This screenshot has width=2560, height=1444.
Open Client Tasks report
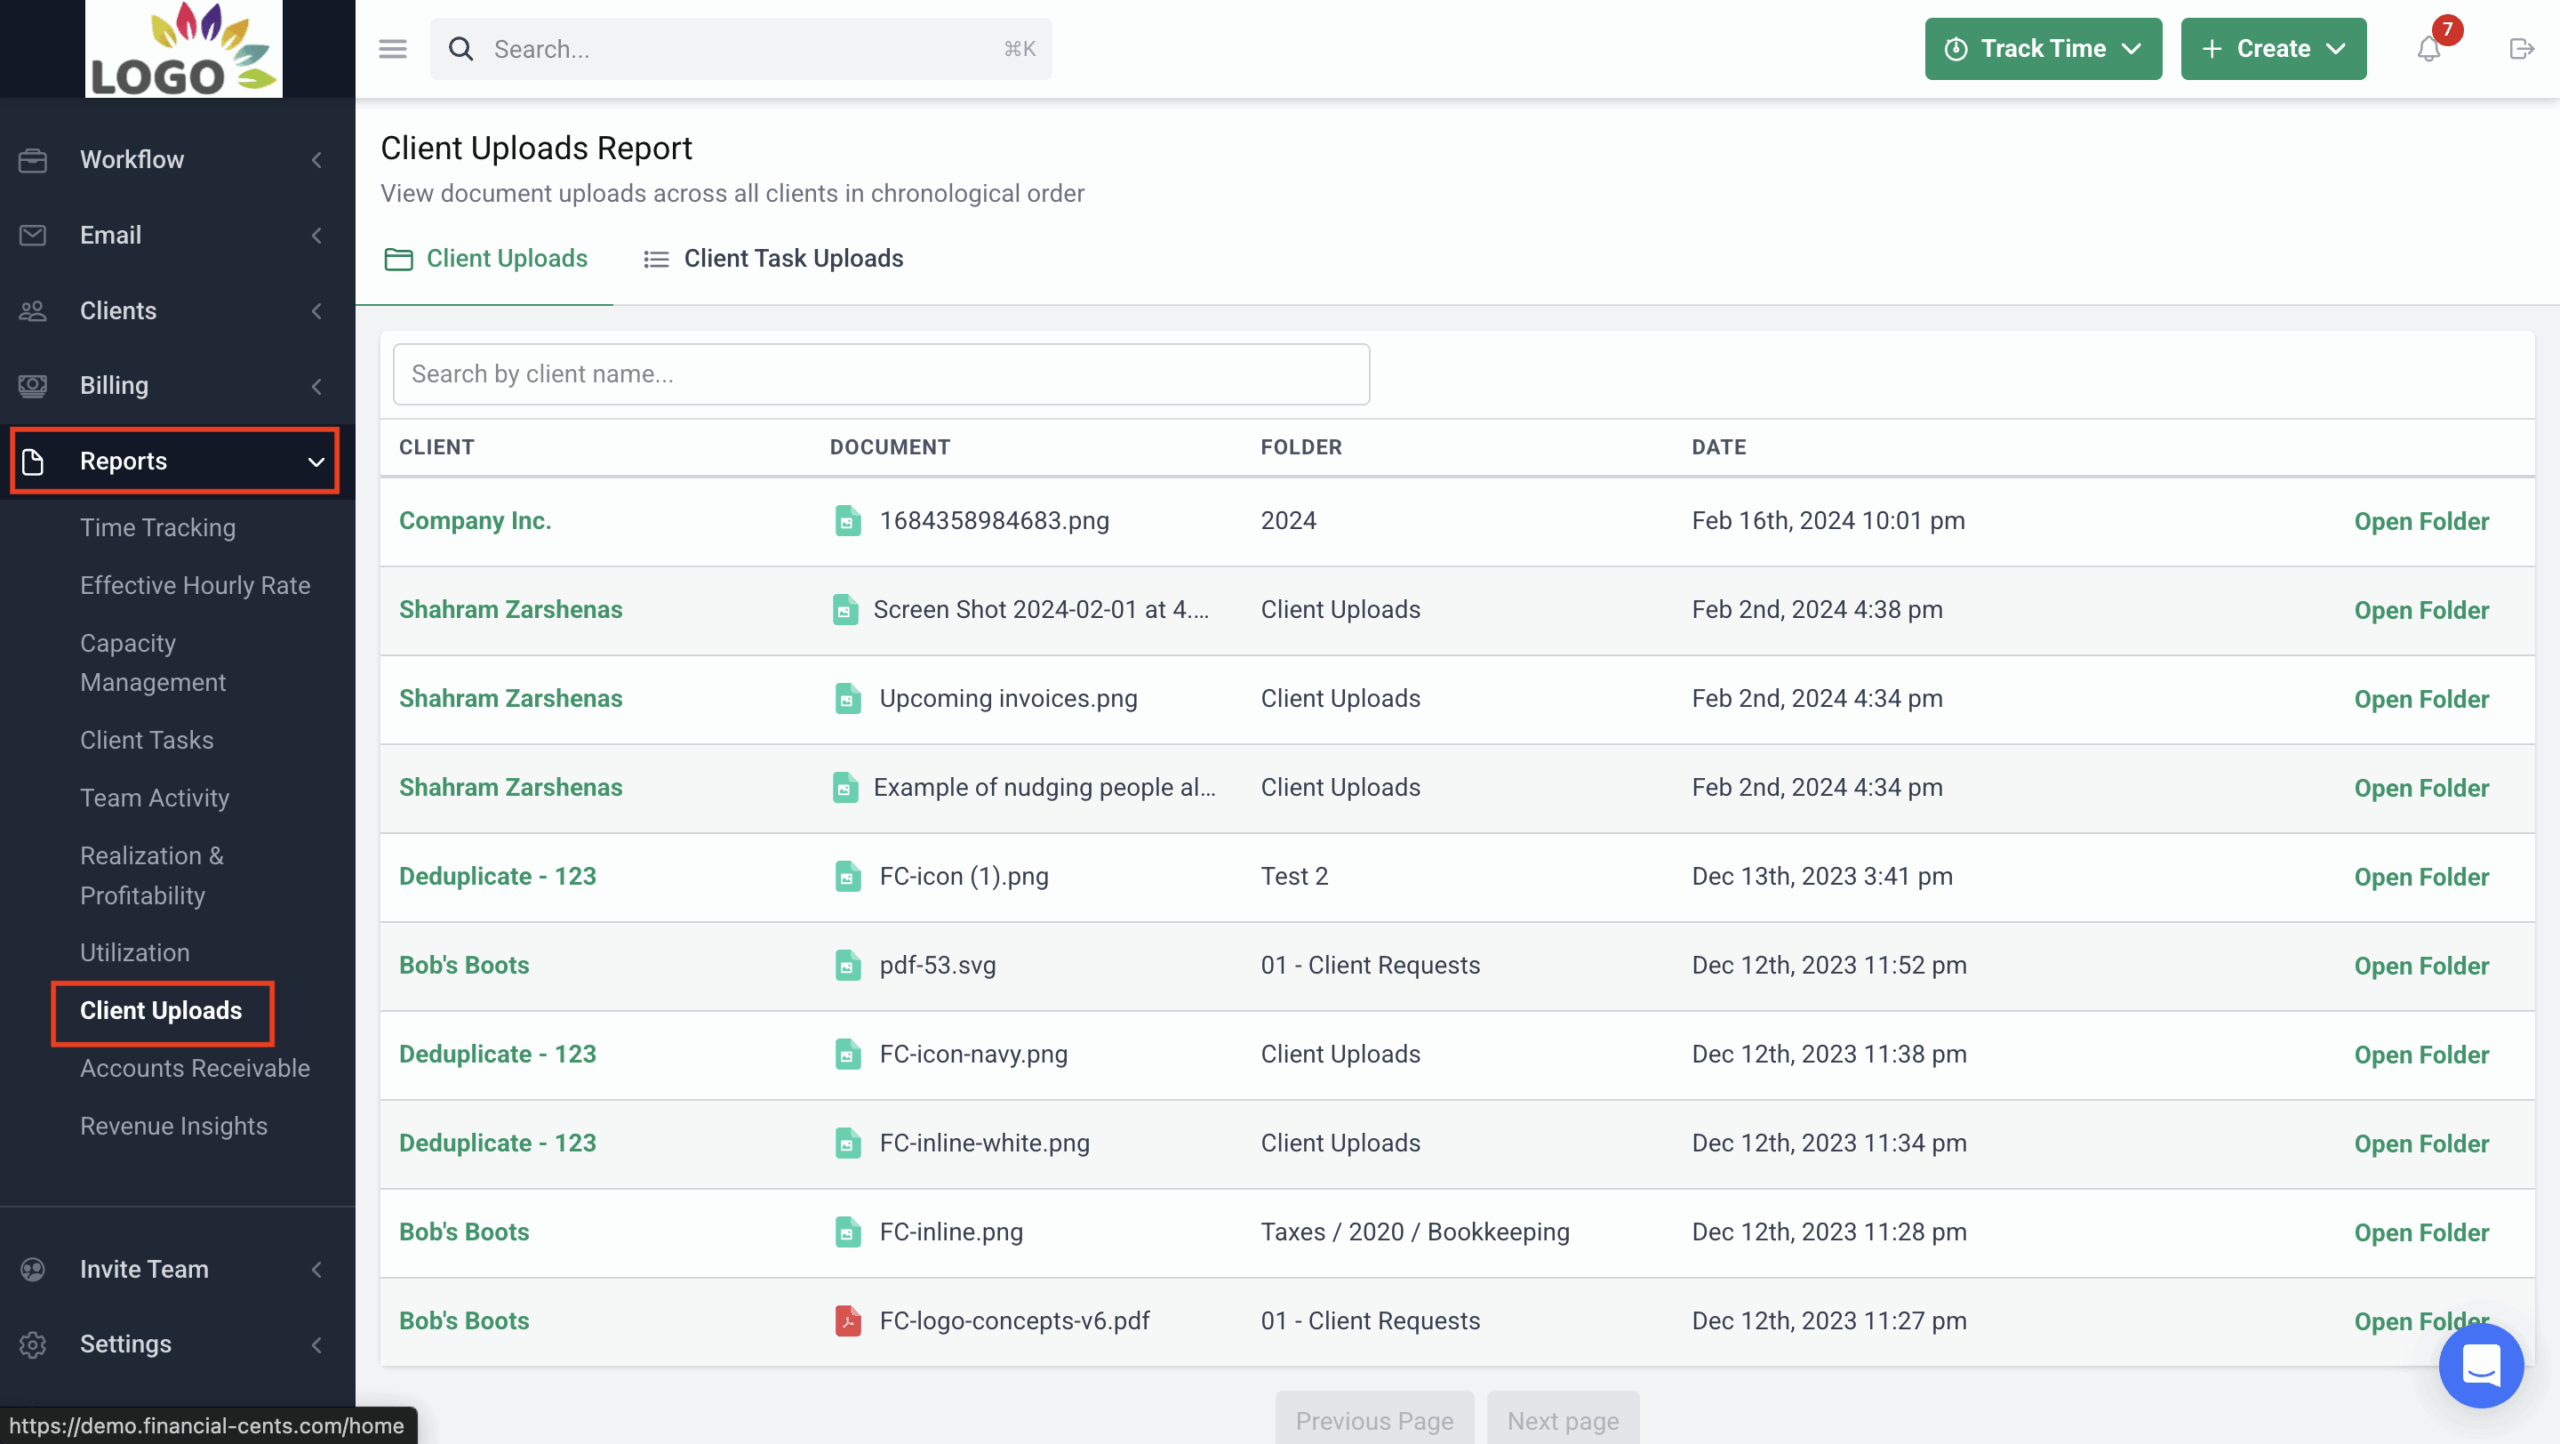point(147,740)
